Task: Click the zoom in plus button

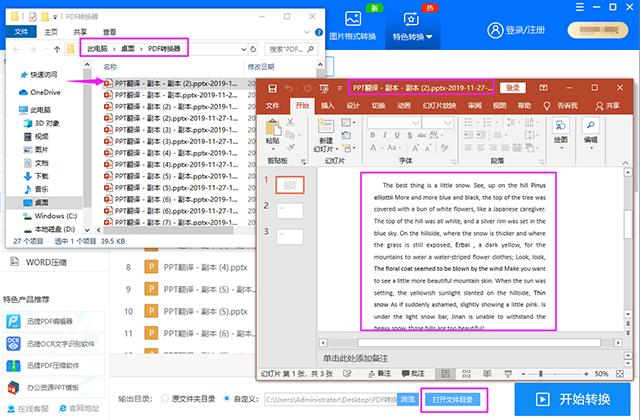Action: point(586,373)
